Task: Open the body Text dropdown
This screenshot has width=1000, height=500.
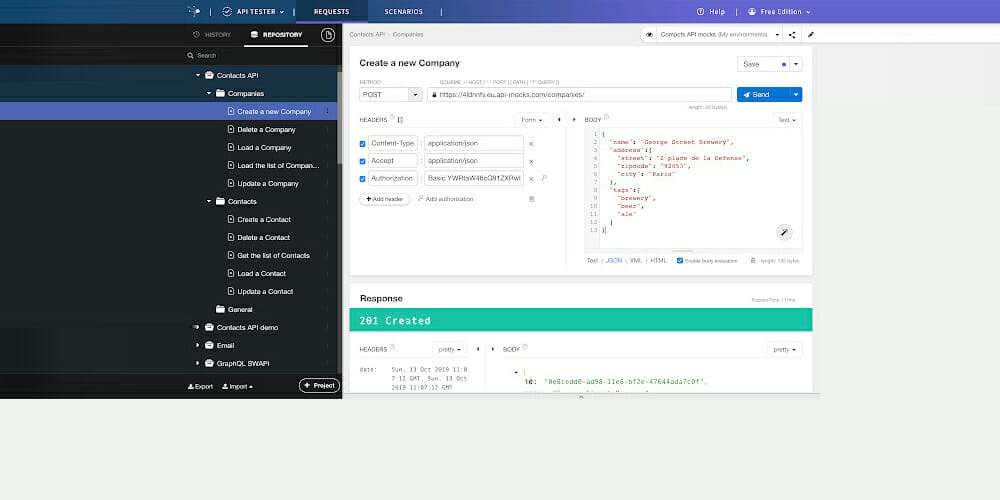Action: tap(787, 120)
